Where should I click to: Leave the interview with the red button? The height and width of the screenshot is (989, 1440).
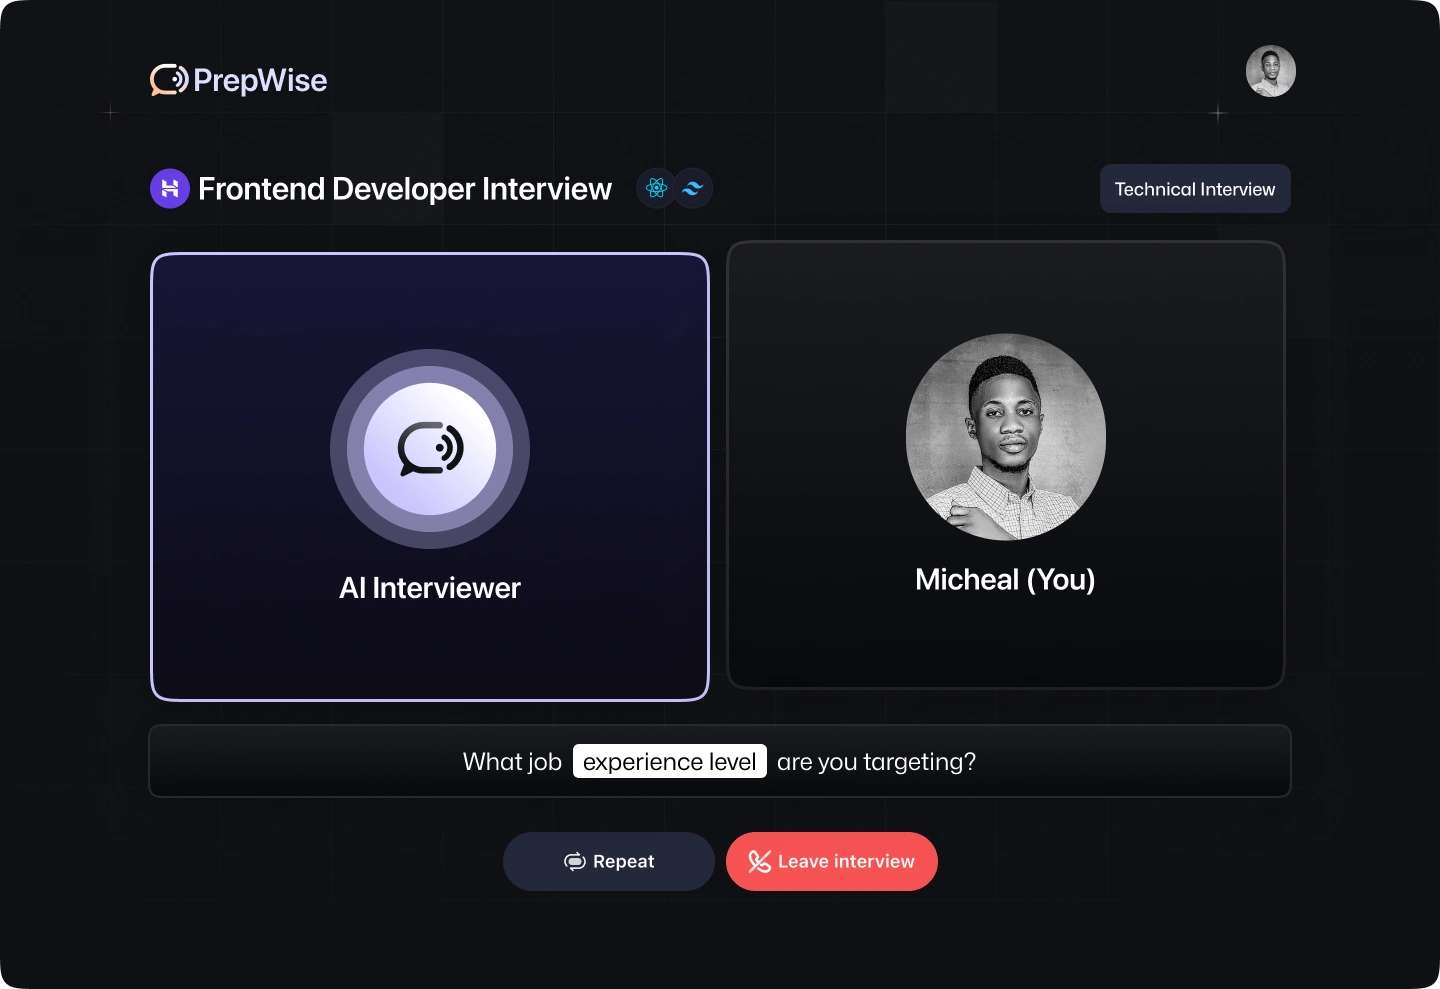click(832, 861)
